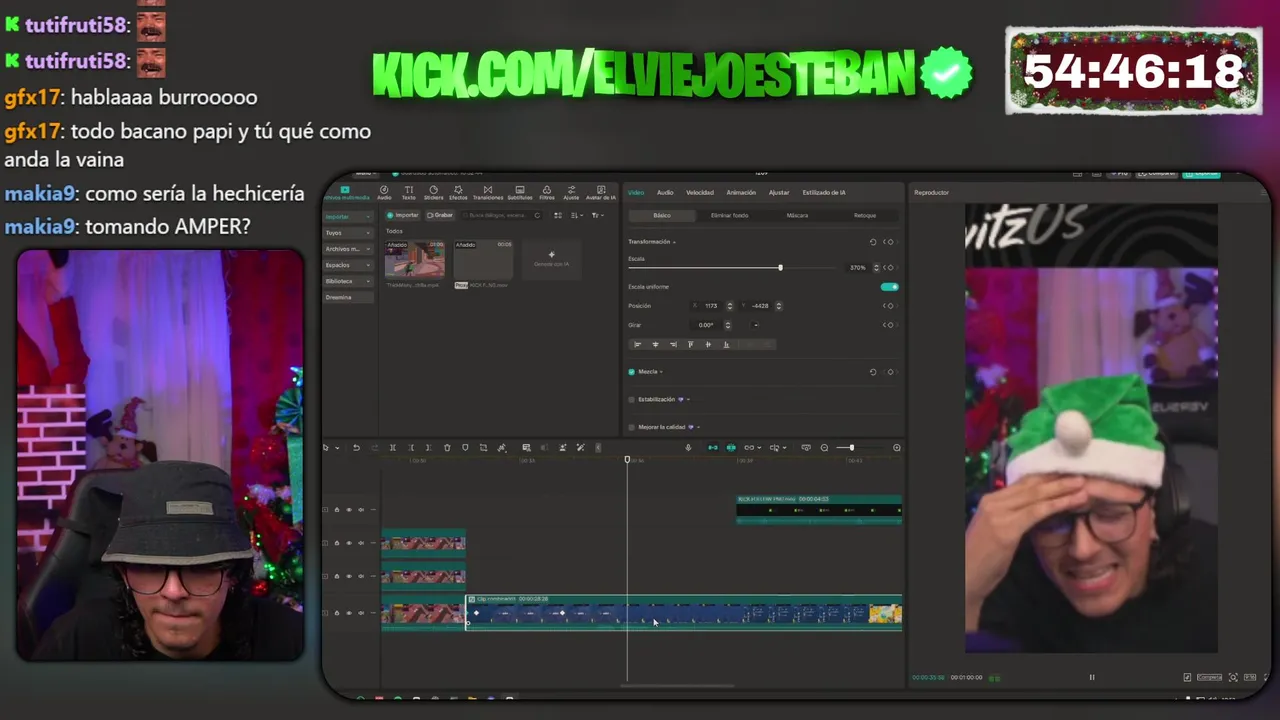The width and height of the screenshot is (1280, 720).
Task: Enable the Estabilización checkbox
Action: click(631, 399)
